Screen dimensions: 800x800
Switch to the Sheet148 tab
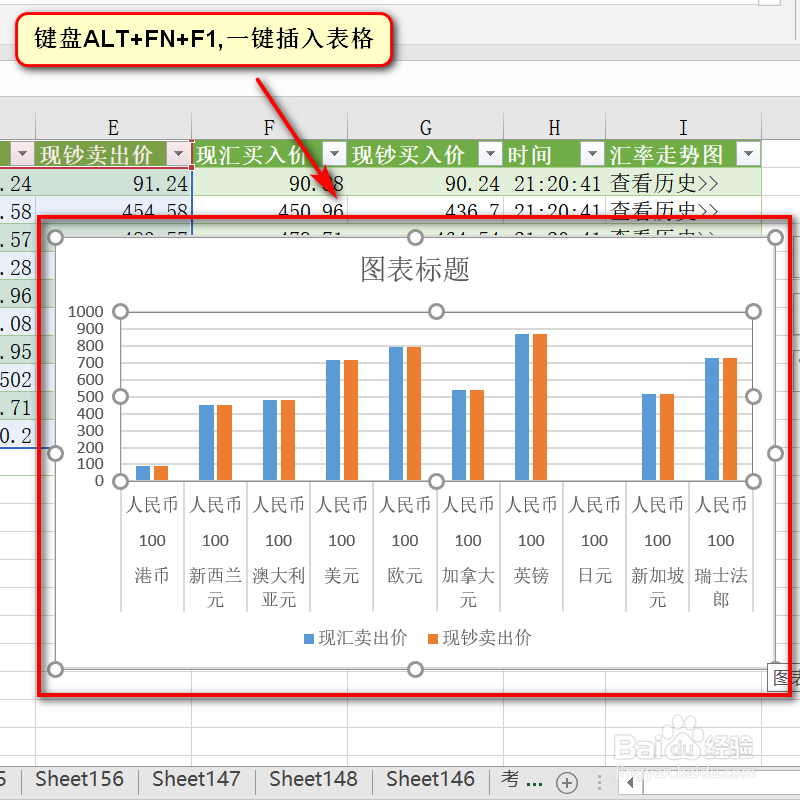313,778
